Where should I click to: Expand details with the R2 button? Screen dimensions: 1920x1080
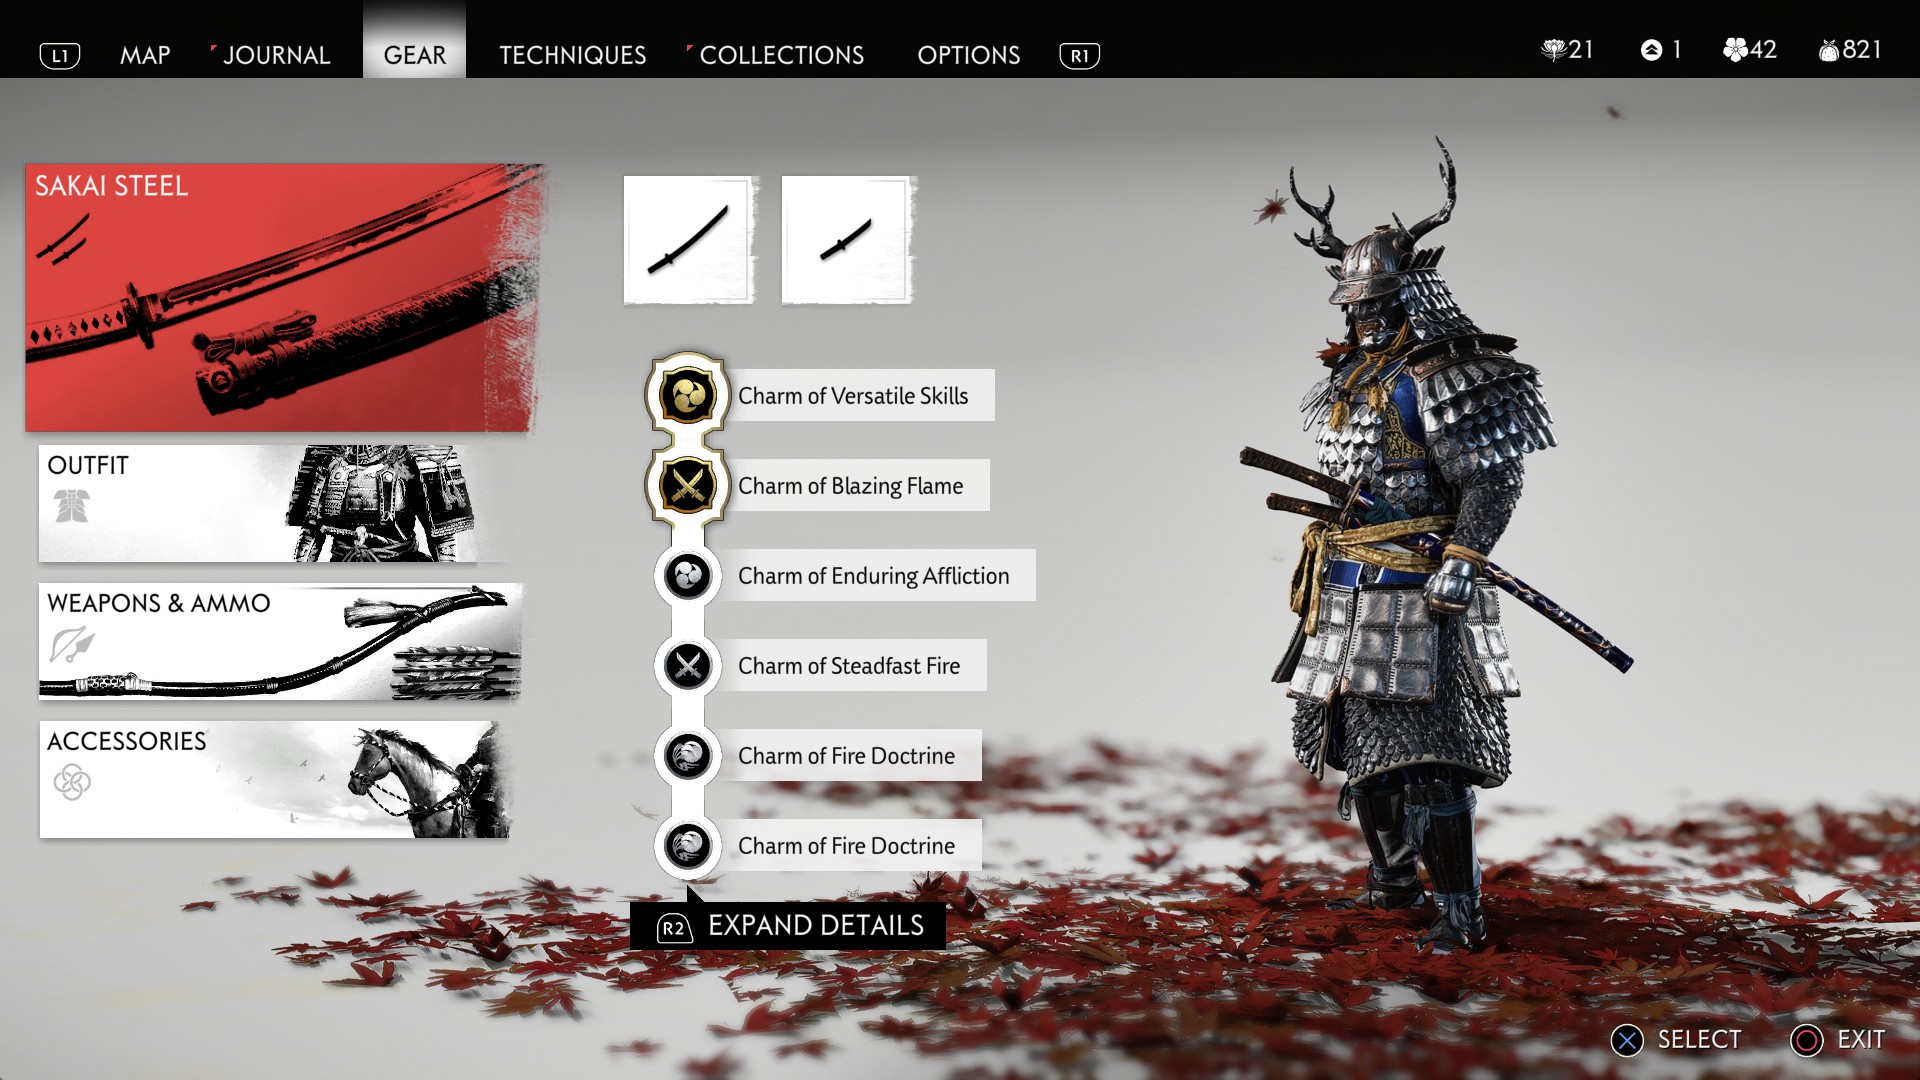click(788, 926)
